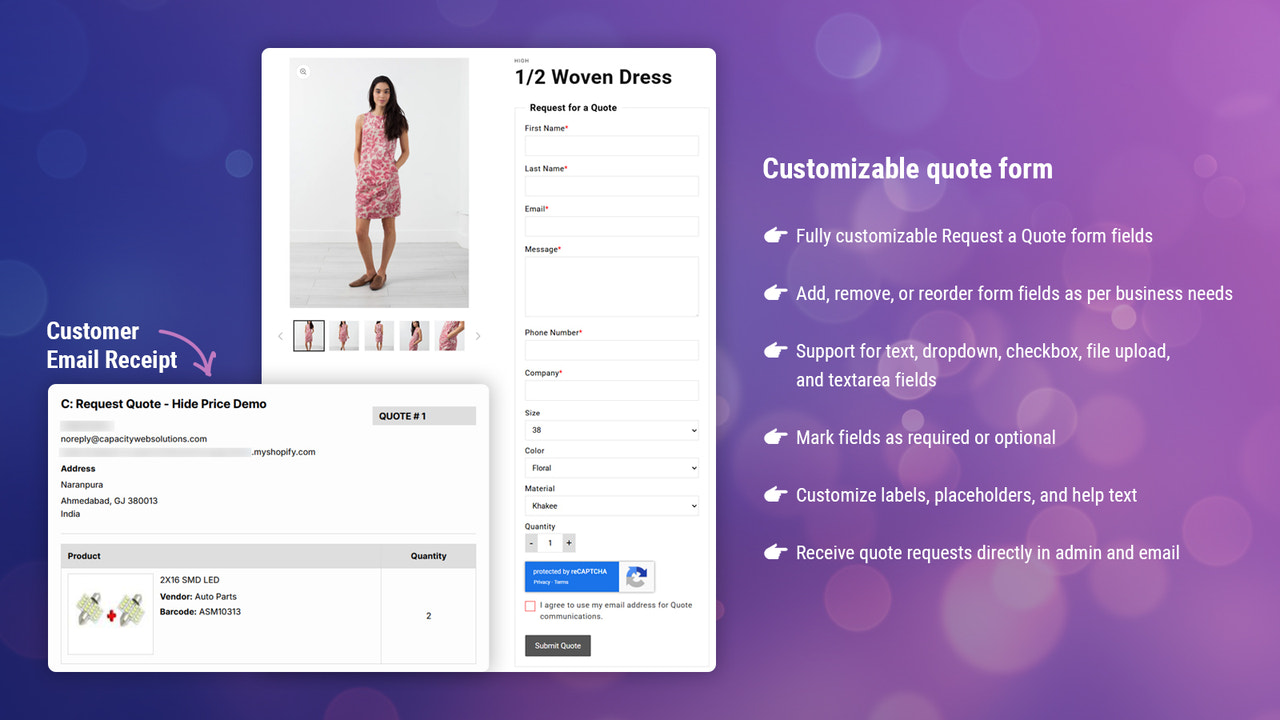Click the reCAPTCHA Privacy link
The image size is (1280, 720).
pyautogui.click(x=541, y=582)
